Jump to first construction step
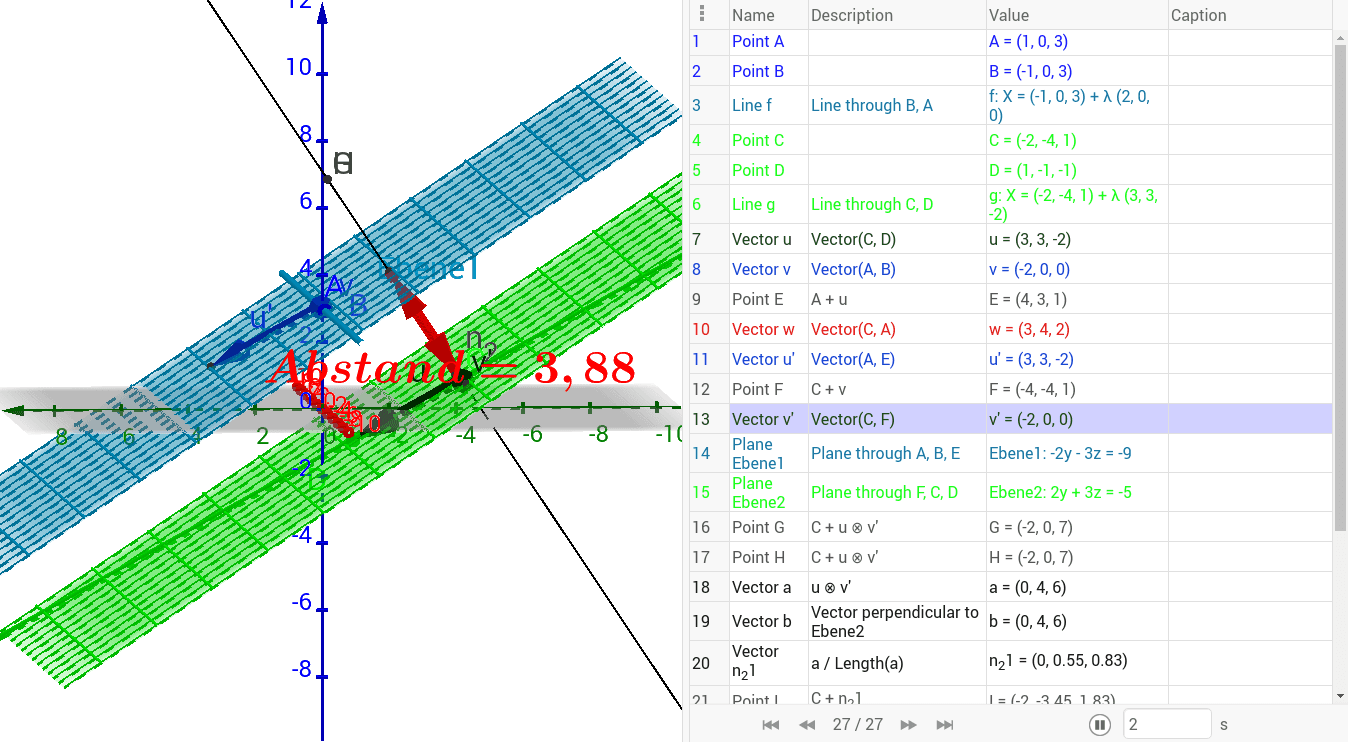Viewport: 1350px width, 744px height. (x=770, y=725)
